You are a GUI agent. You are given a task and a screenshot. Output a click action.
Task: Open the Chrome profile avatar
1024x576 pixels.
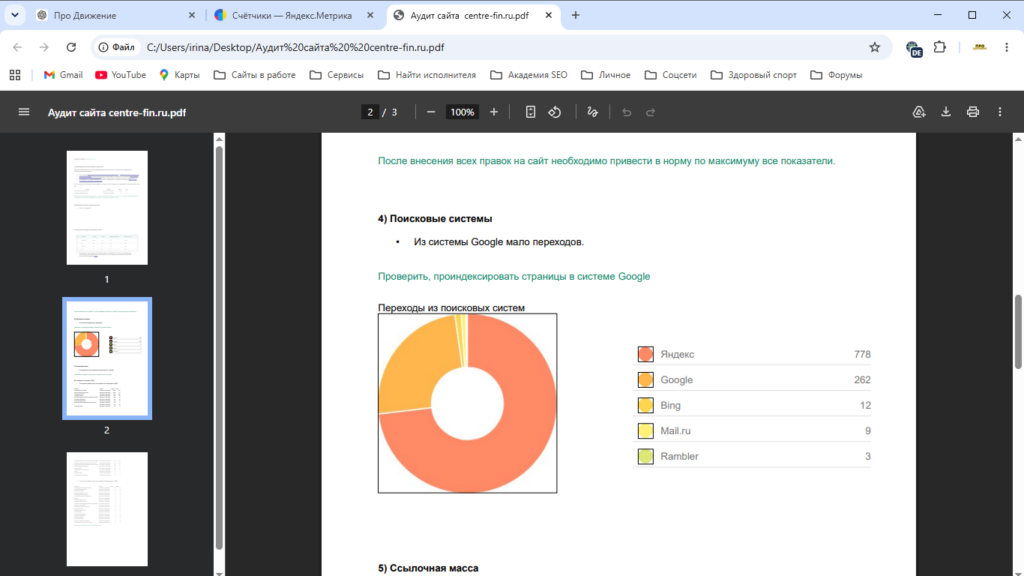click(979, 47)
